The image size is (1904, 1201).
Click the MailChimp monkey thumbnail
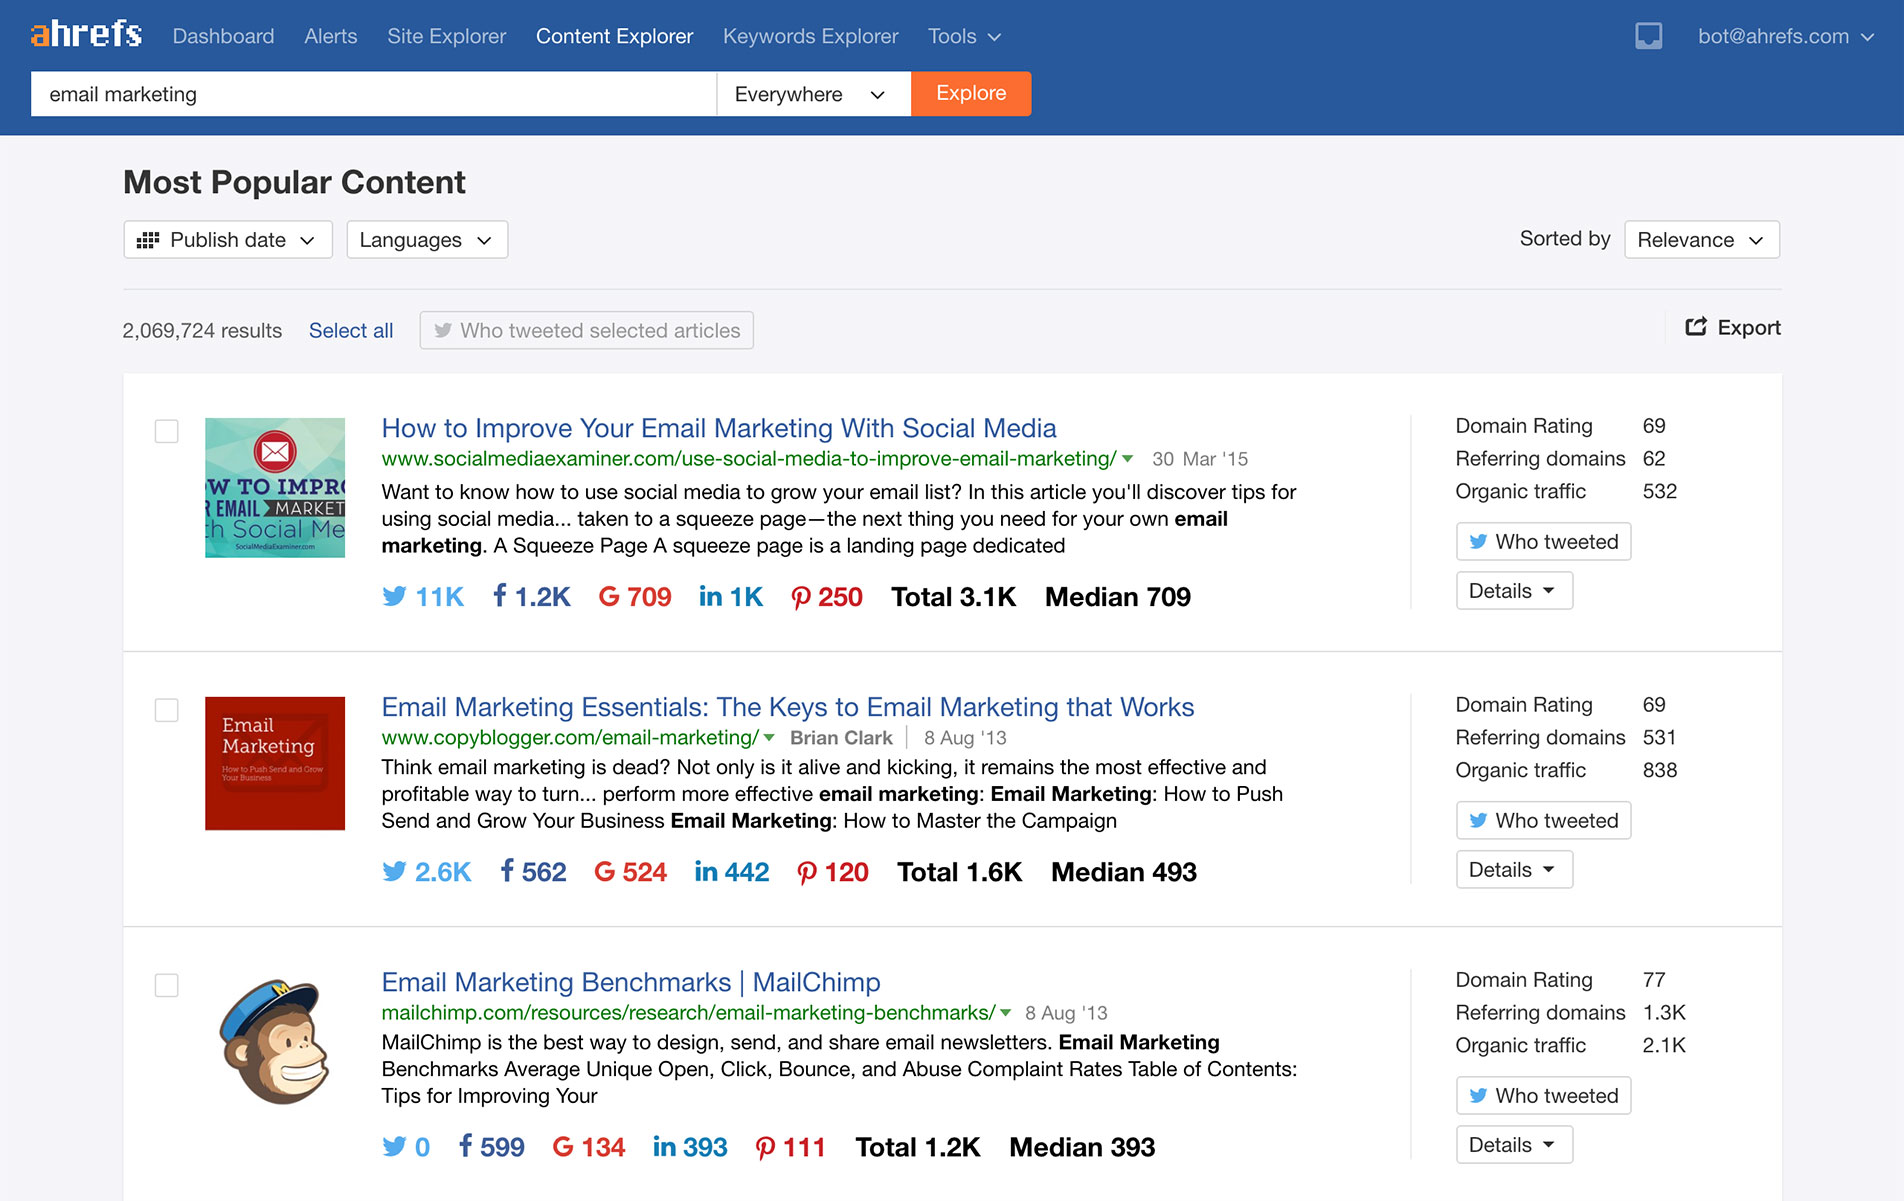[x=275, y=1042]
